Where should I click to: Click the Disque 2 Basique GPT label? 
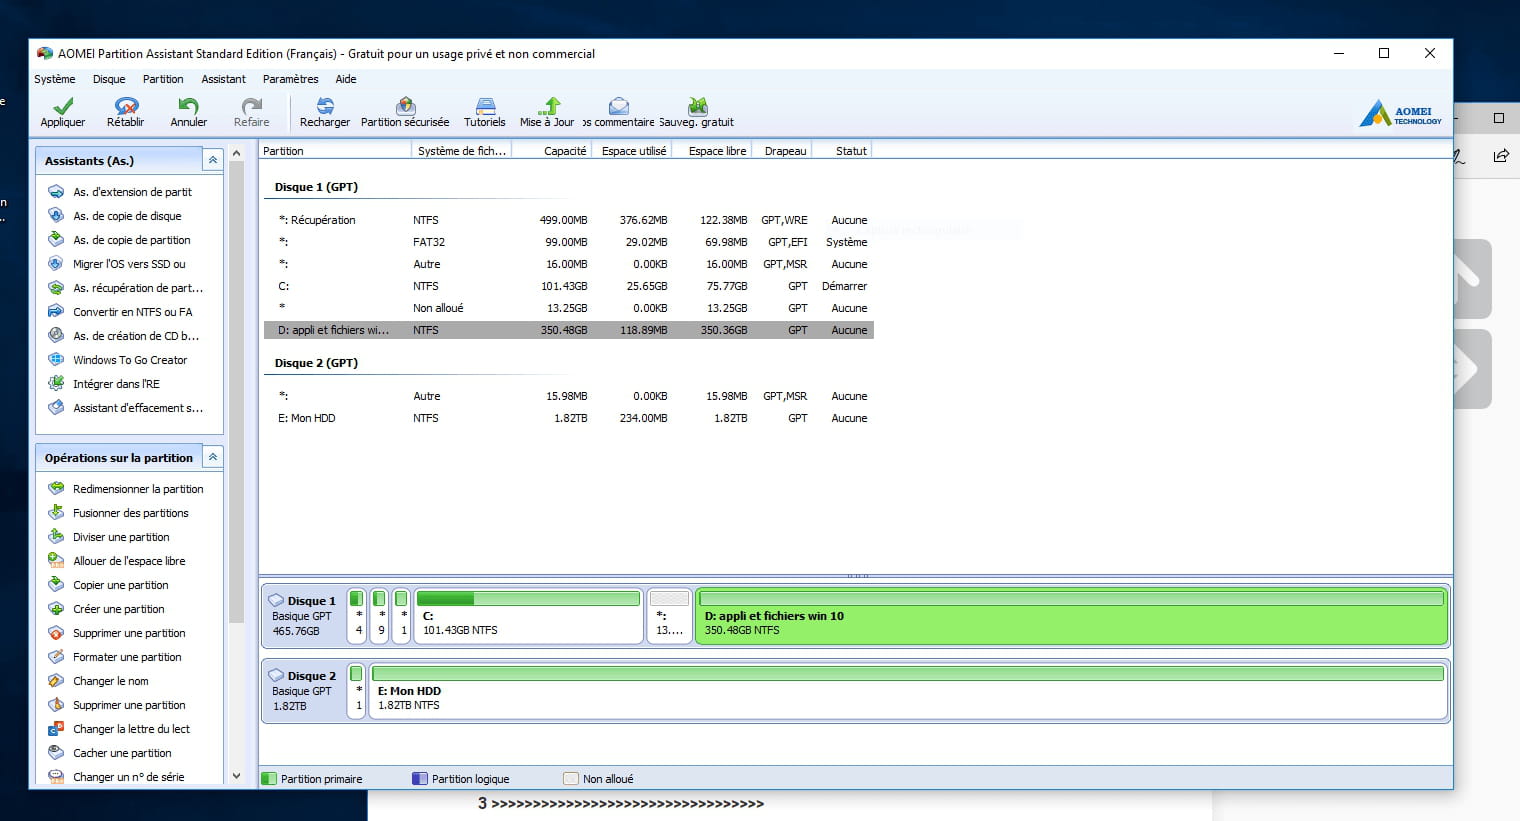(x=303, y=691)
